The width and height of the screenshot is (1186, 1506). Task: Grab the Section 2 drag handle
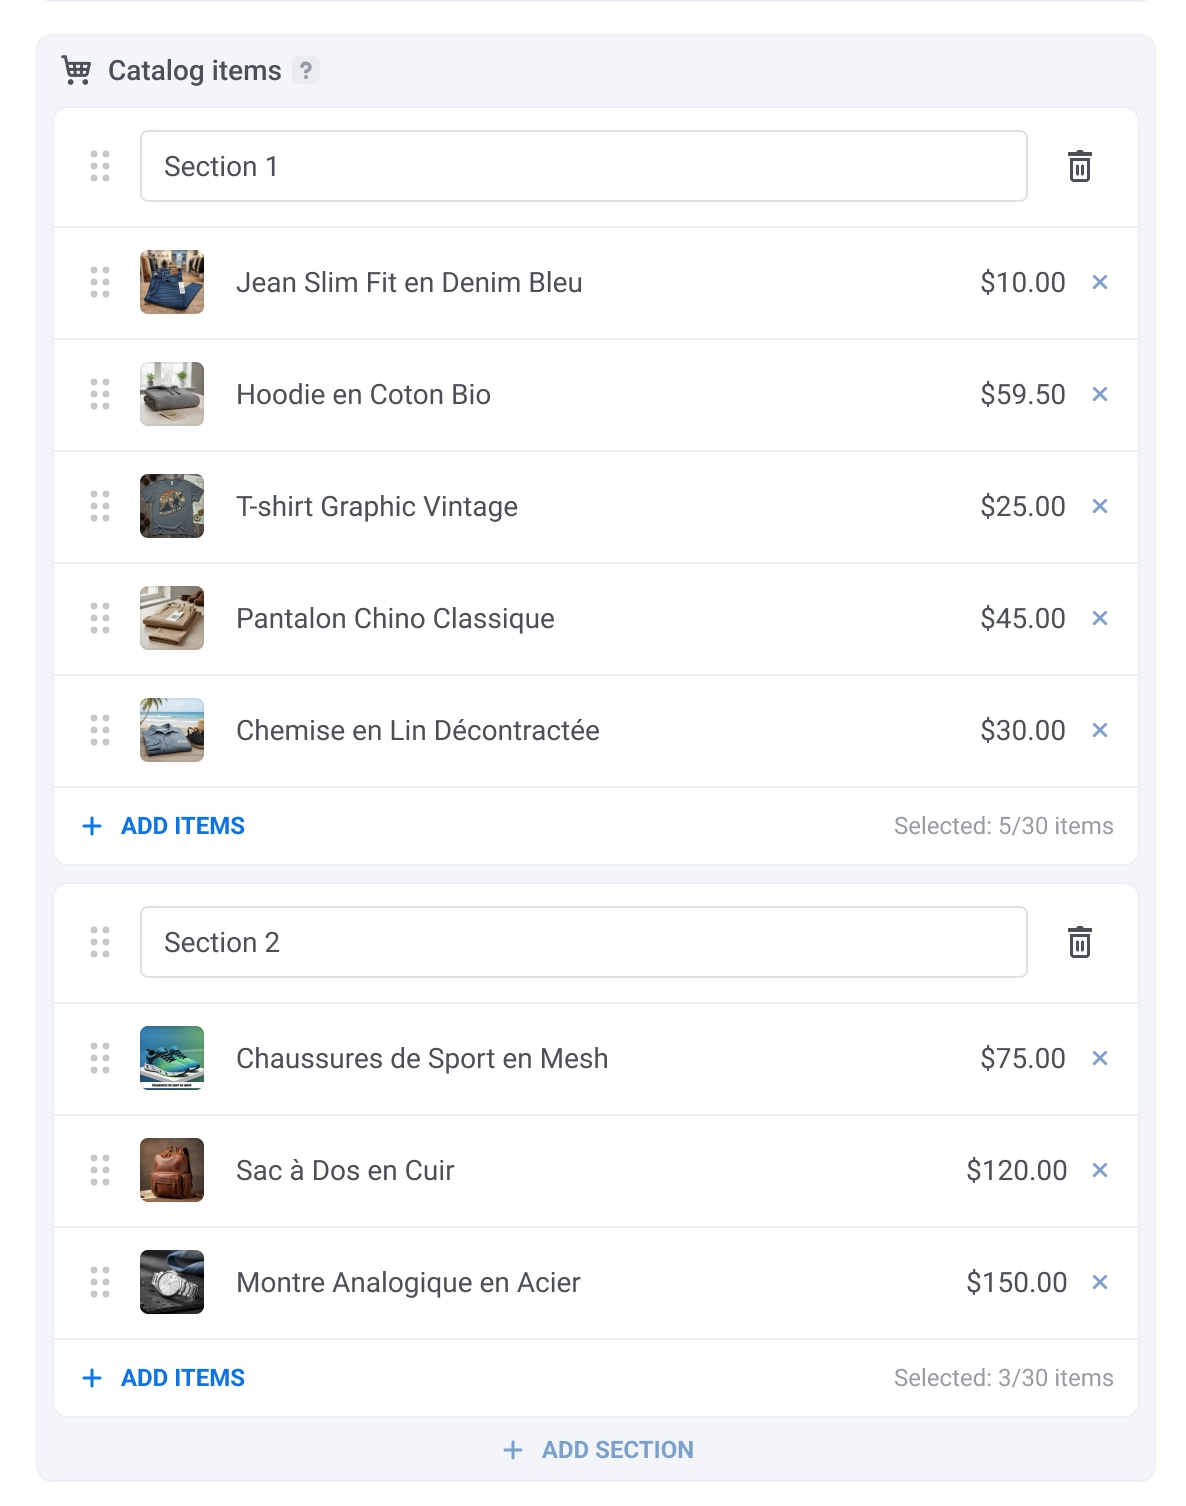[100, 942]
